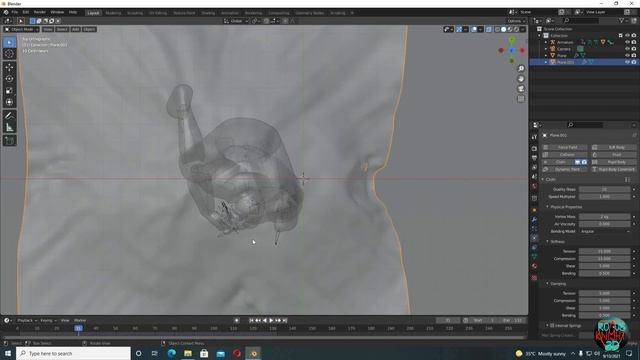640x360 pixels.
Task: Click the Windows search box
Action: pos(73,353)
